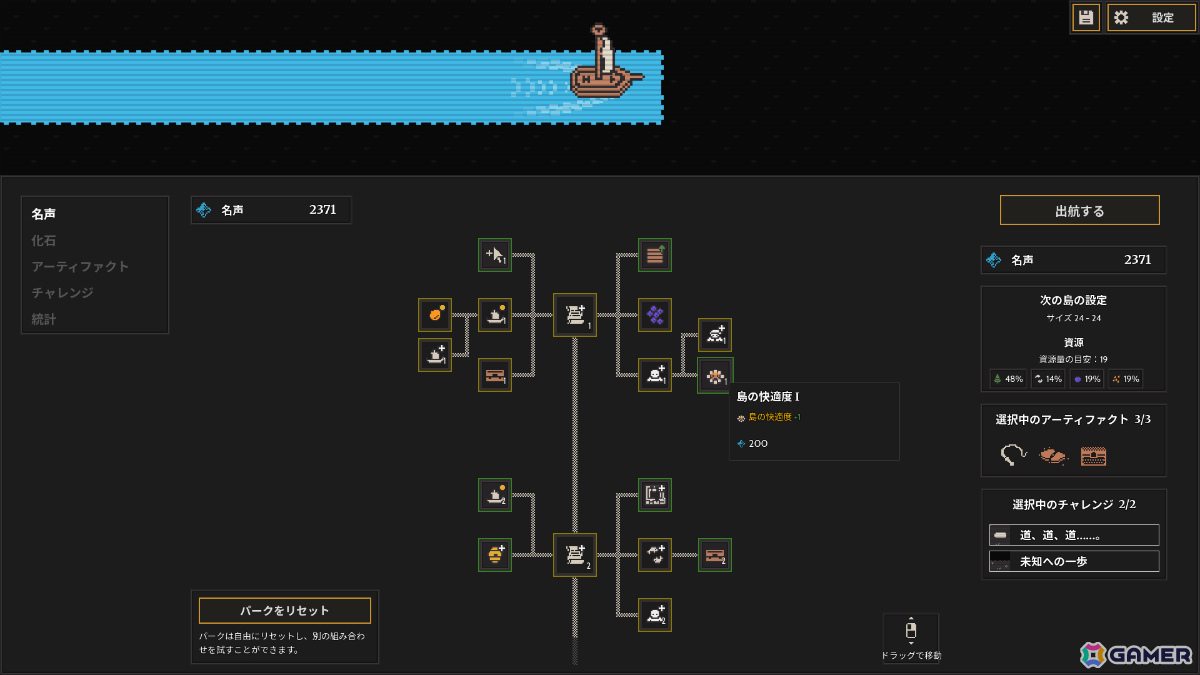The image size is (1200, 675).
Task: Select the wooden planks upgrade perk
Action: click(655, 255)
